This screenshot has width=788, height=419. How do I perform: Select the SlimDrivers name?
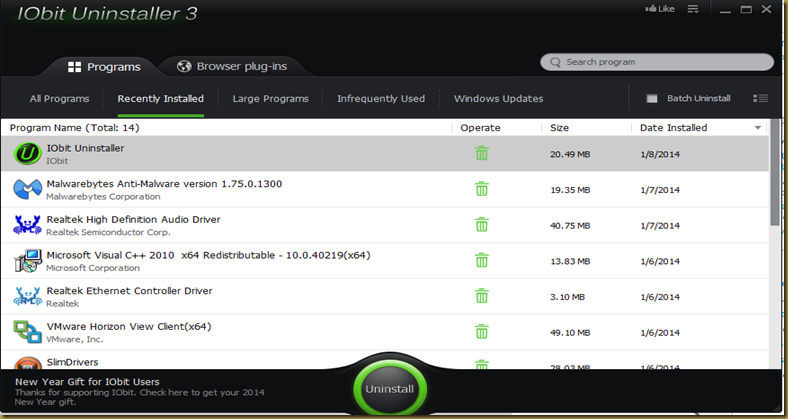72,362
